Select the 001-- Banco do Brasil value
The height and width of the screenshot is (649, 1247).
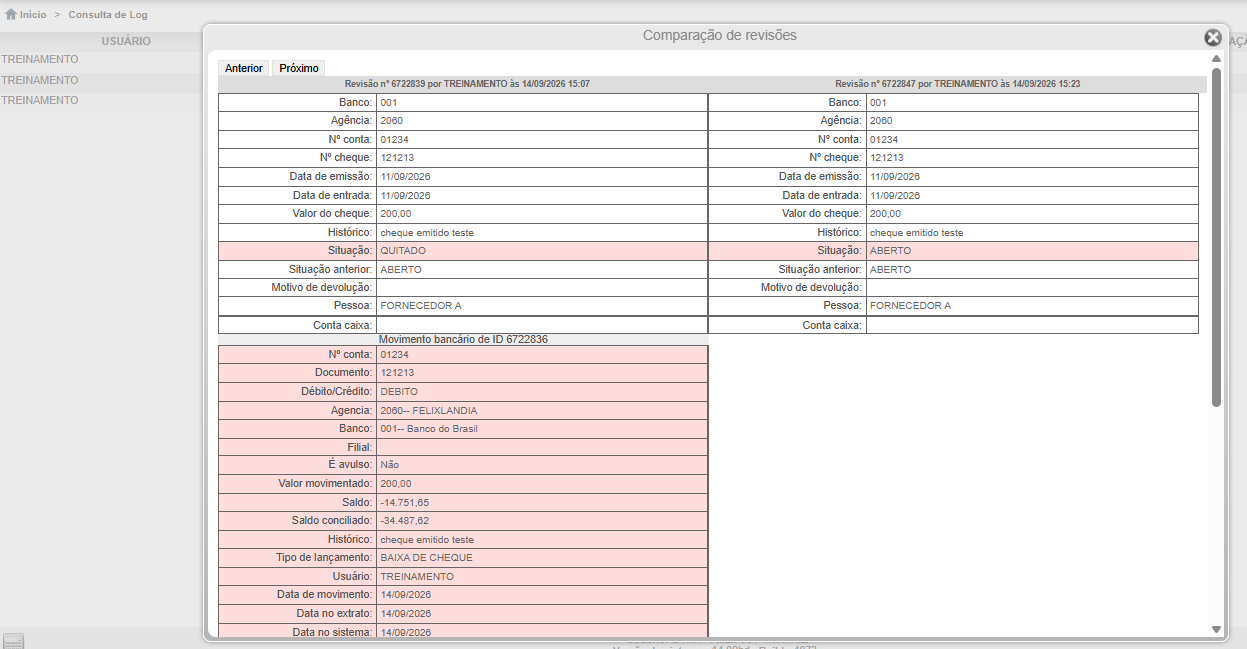[429, 429]
